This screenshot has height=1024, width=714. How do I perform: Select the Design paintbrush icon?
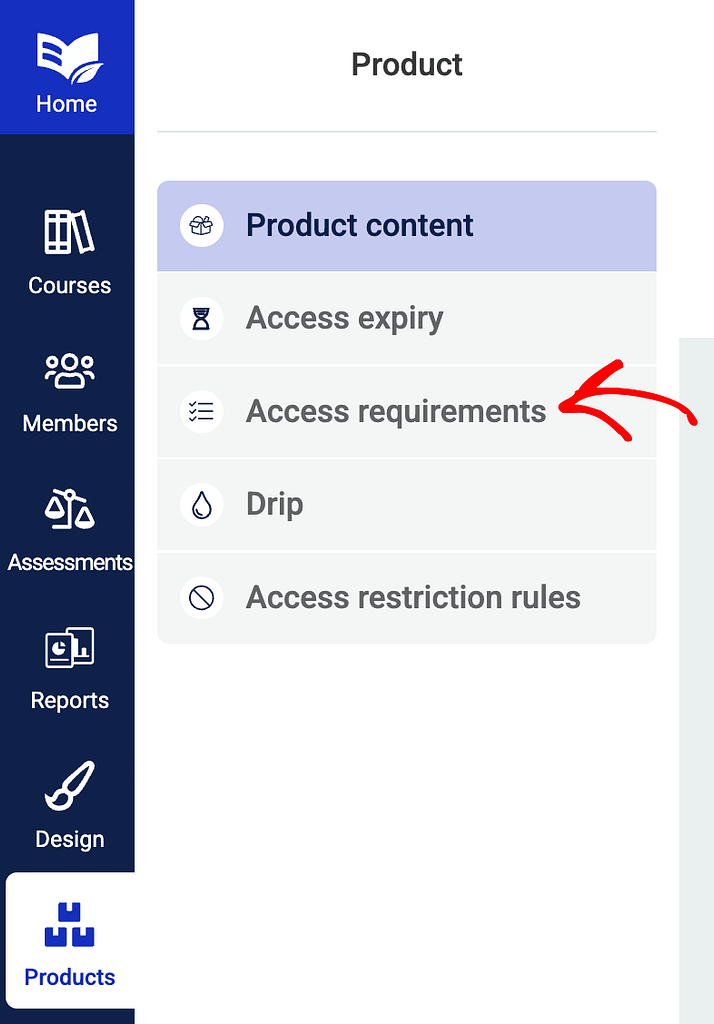click(x=69, y=786)
